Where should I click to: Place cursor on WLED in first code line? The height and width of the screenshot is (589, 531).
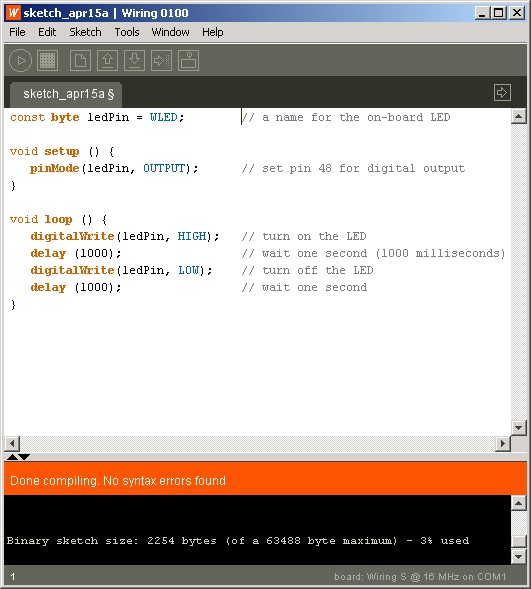click(x=164, y=117)
